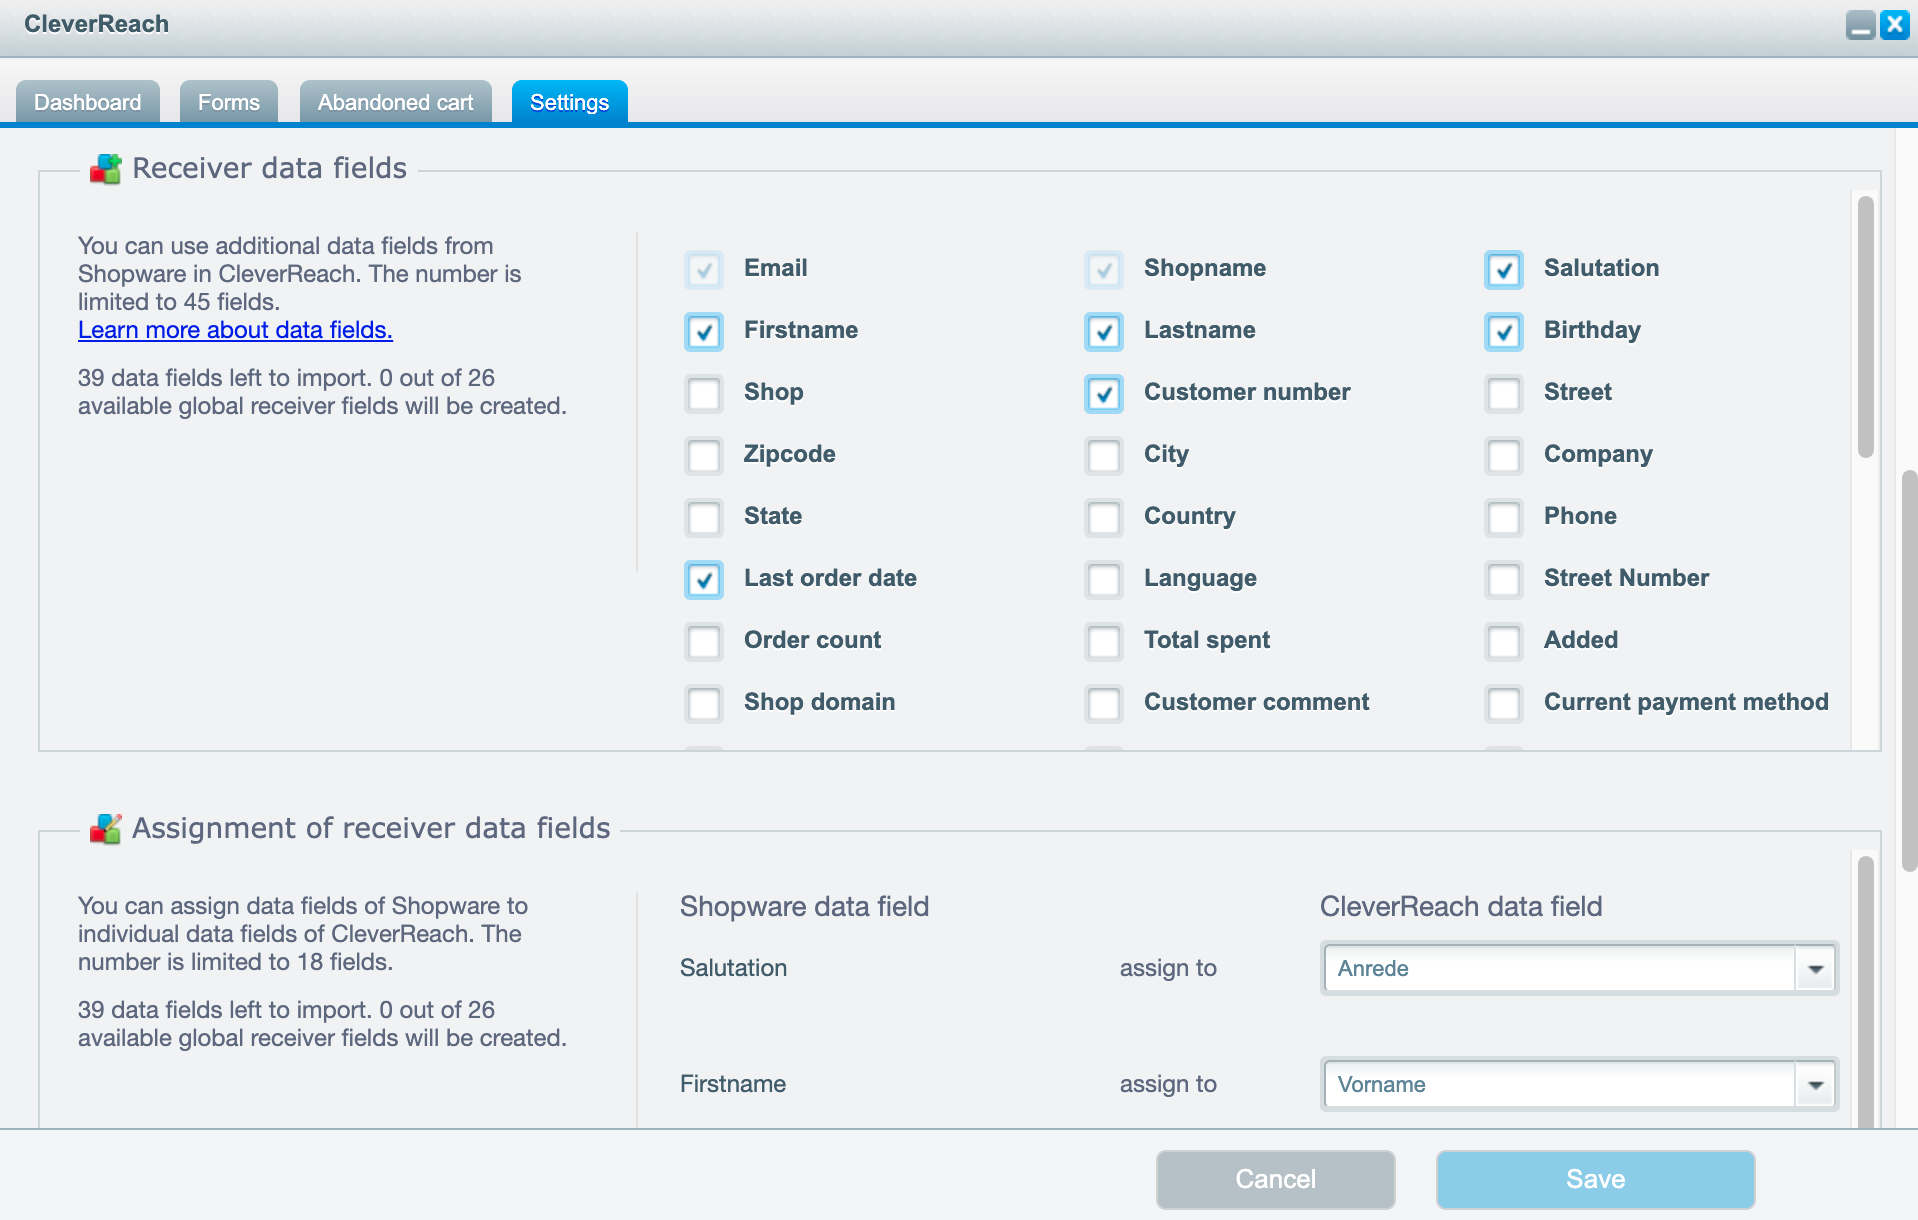Select the Total spent checkbox
Screen dimensions: 1918x1220
1104,642
